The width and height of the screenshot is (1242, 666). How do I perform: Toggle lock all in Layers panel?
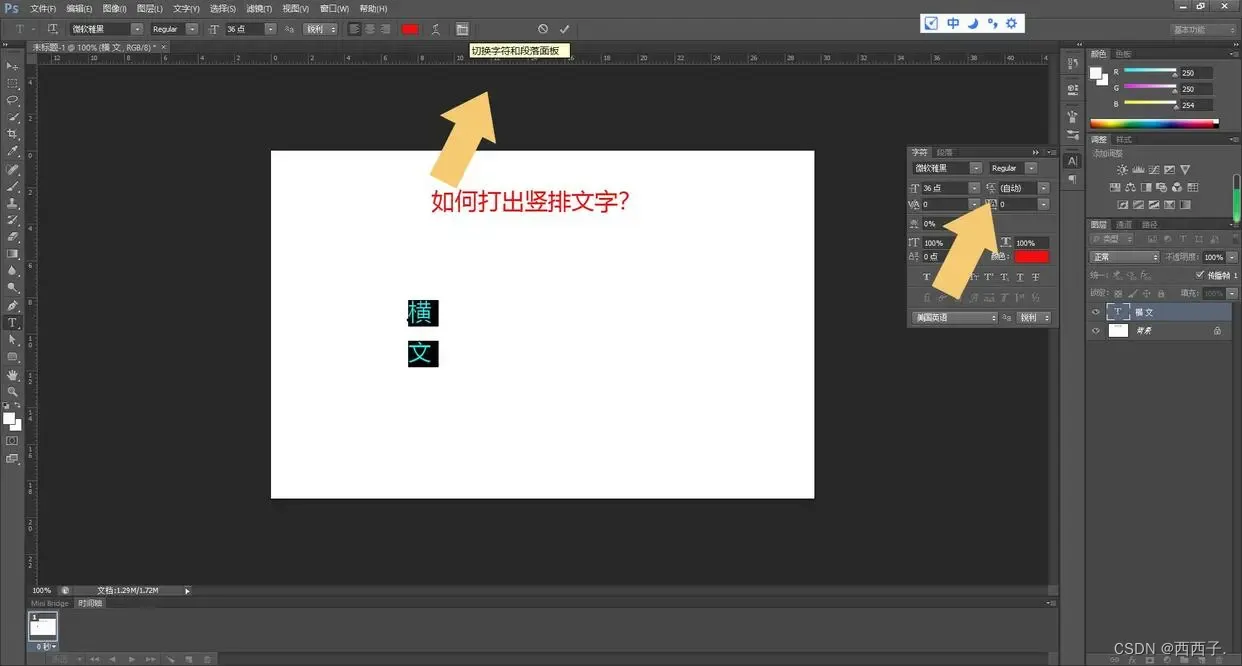click(x=1160, y=293)
